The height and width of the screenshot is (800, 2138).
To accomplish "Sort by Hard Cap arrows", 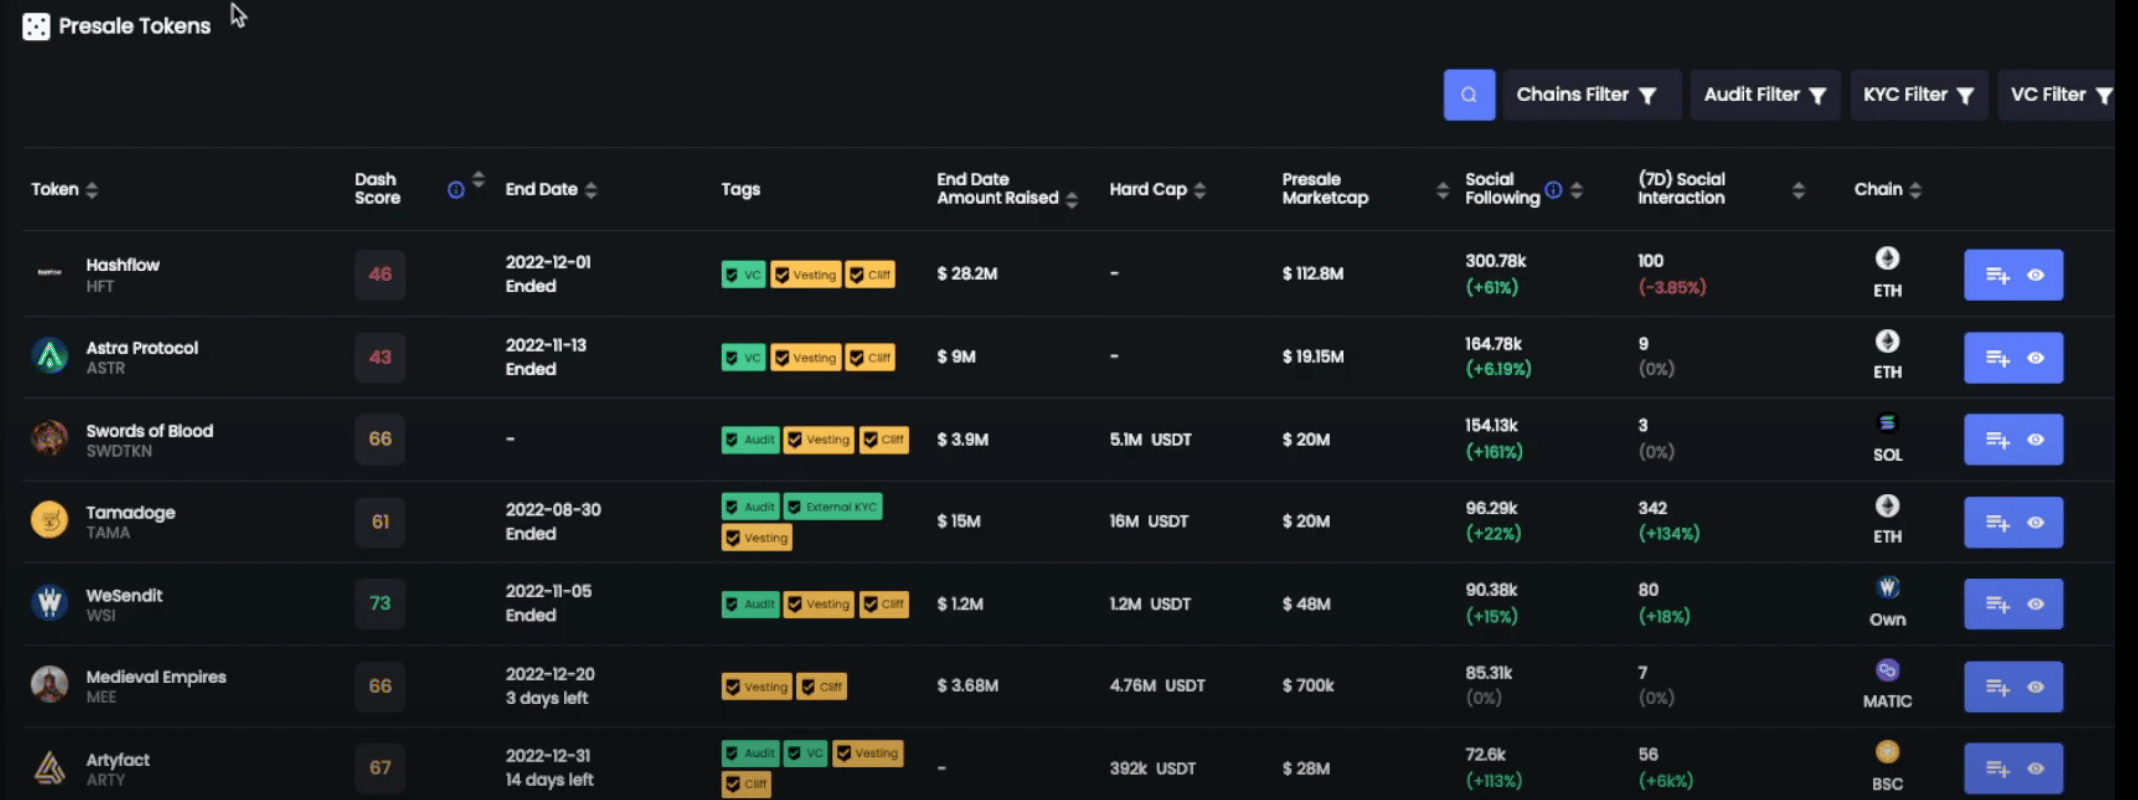I will [x=1200, y=190].
